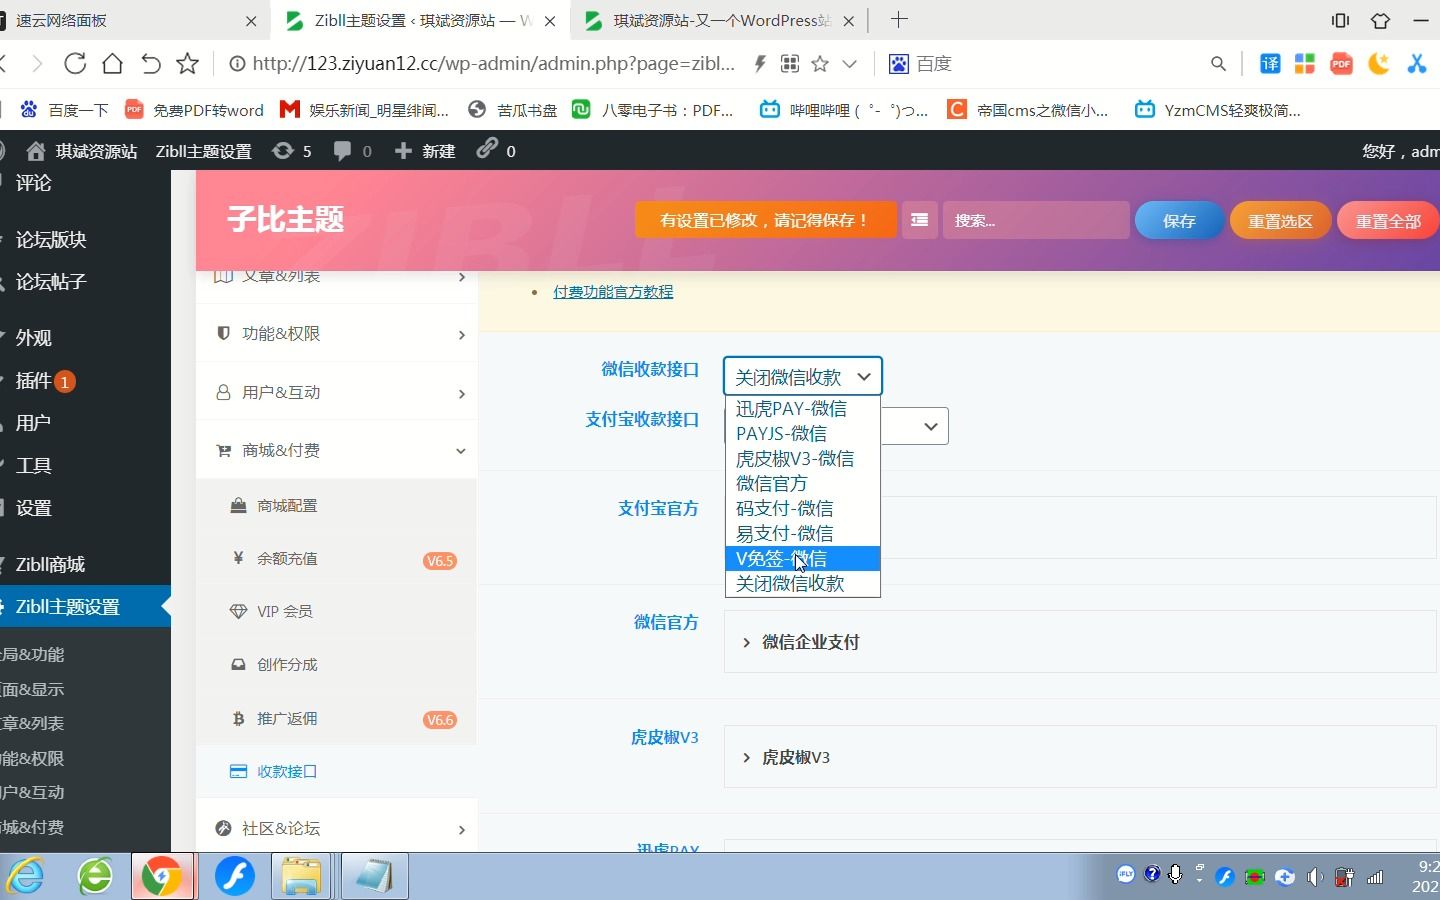Open the sidebar panel icon in tab bar

[1341, 20]
